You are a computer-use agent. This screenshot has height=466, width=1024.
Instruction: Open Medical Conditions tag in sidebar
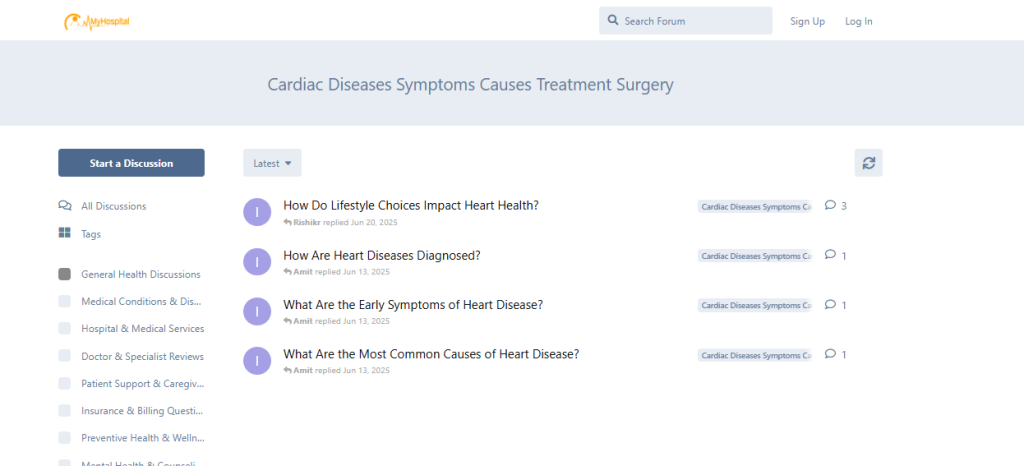[x=142, y=301]
